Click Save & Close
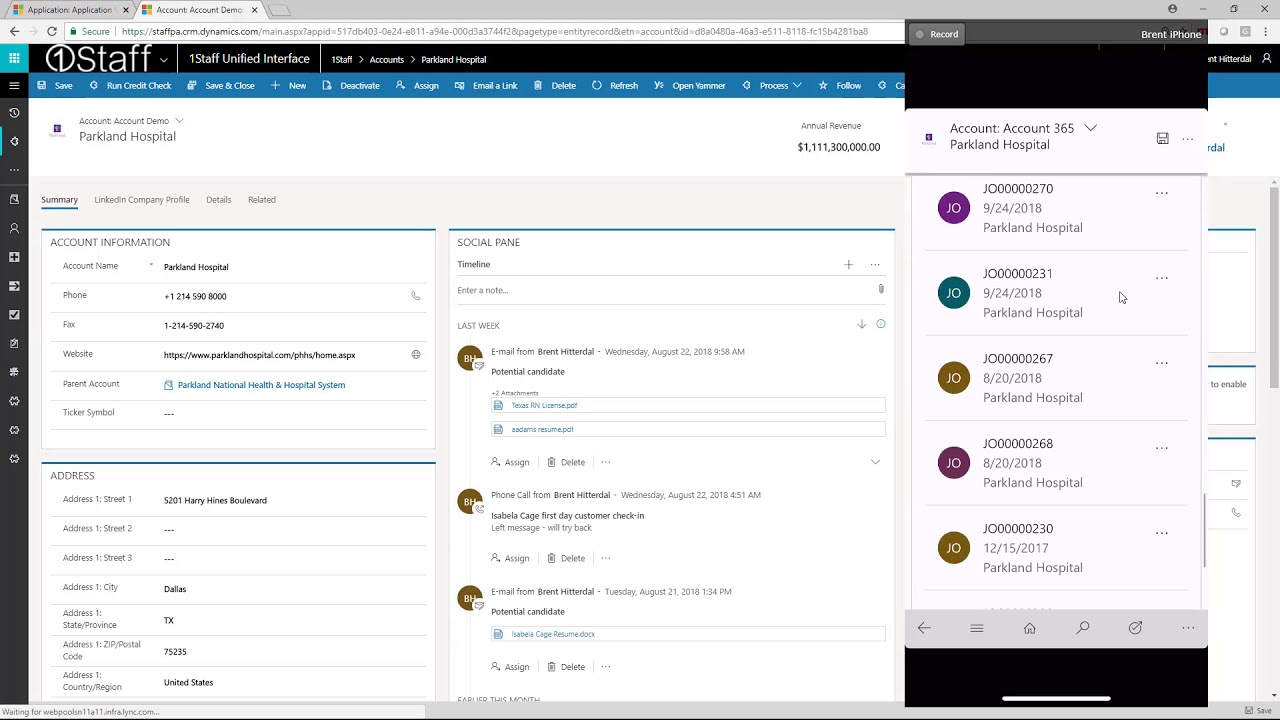1280x720 pixels. pyautogui.click(x=222, y=86)
